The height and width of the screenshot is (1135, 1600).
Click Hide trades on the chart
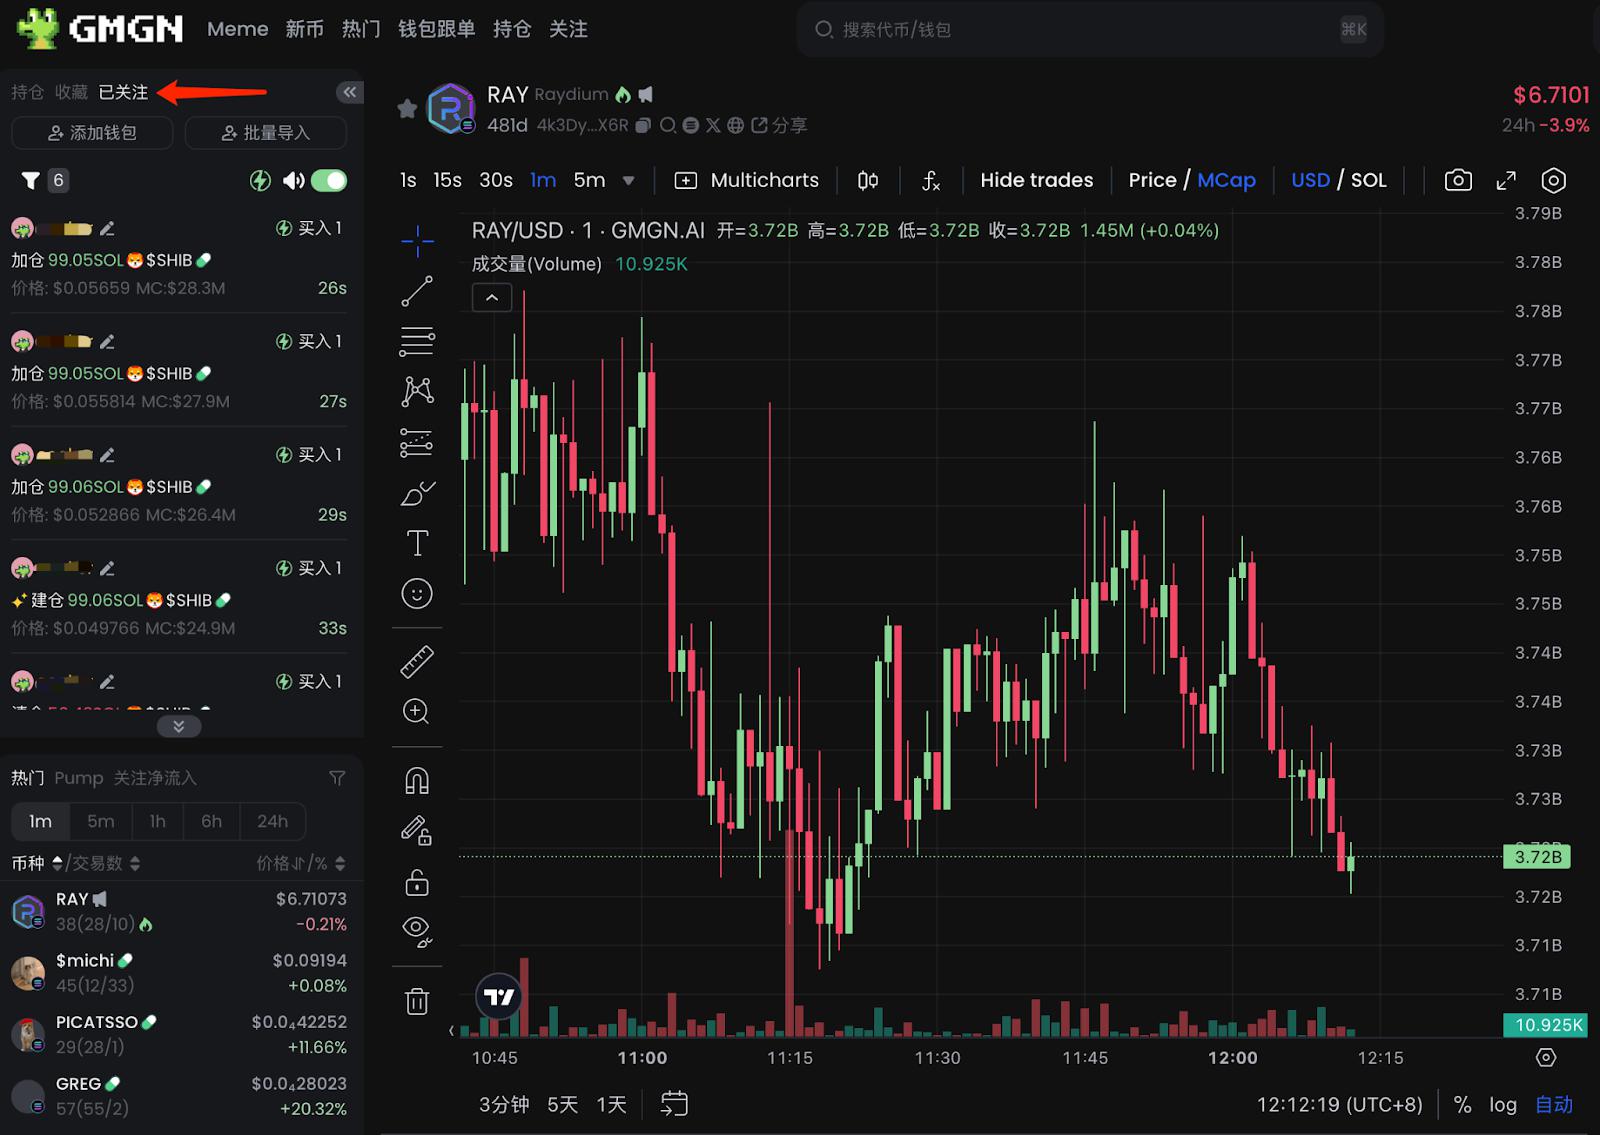click(1036, 180)
